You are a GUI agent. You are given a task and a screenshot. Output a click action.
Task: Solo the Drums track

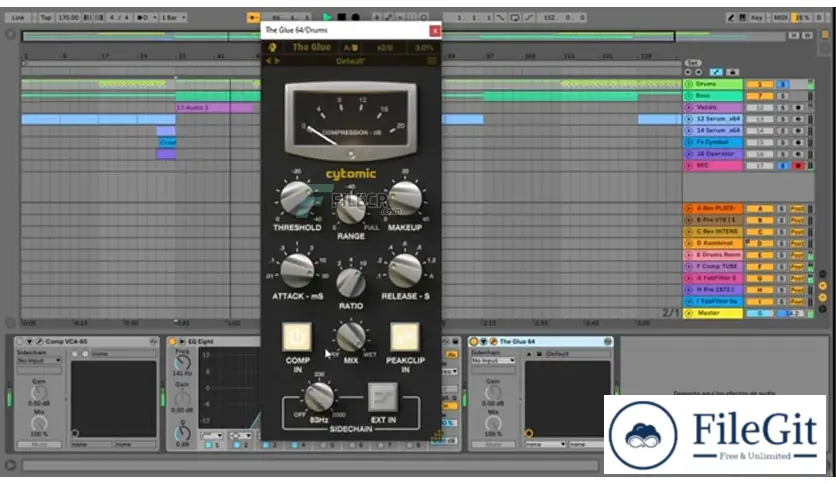click(782, 84)
